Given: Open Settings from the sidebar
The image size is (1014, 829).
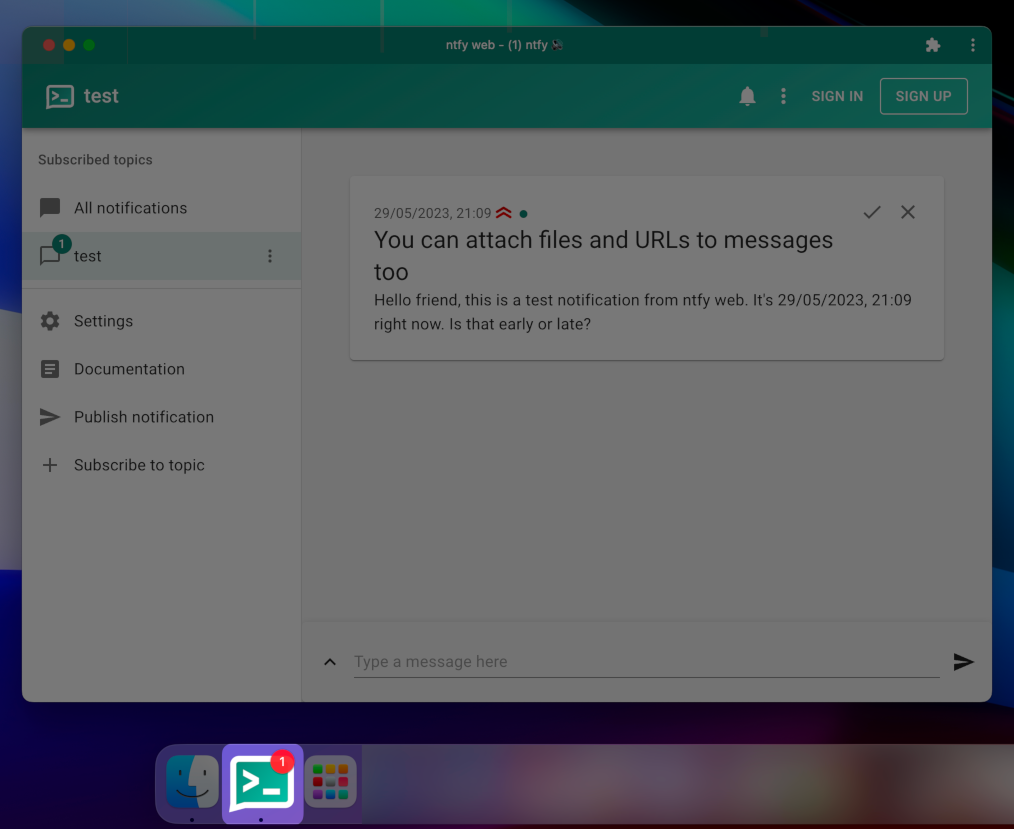Looking at the screenshot, I should click(103, 321).
